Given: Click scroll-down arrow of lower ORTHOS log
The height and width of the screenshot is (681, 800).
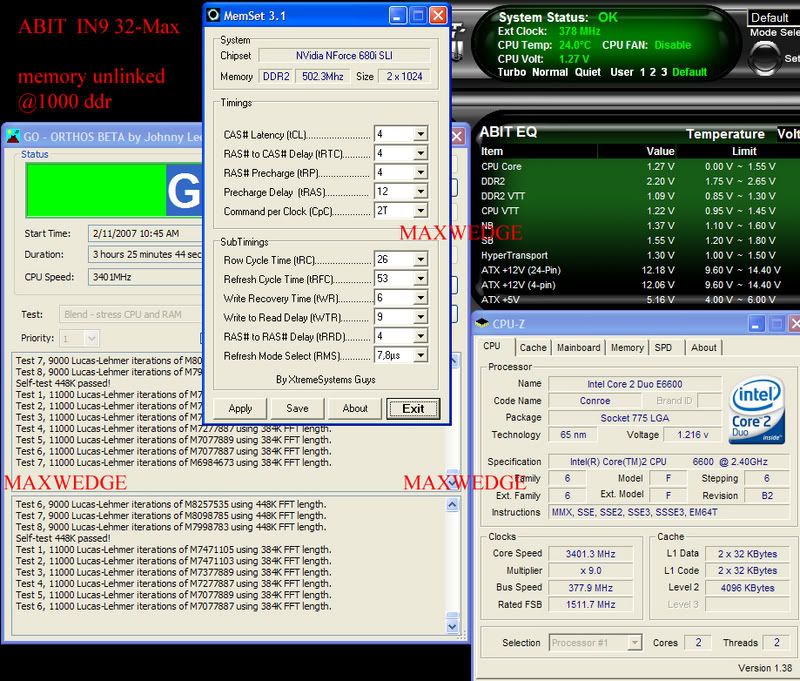Looking at the screenshot, I should coord(453,626).
